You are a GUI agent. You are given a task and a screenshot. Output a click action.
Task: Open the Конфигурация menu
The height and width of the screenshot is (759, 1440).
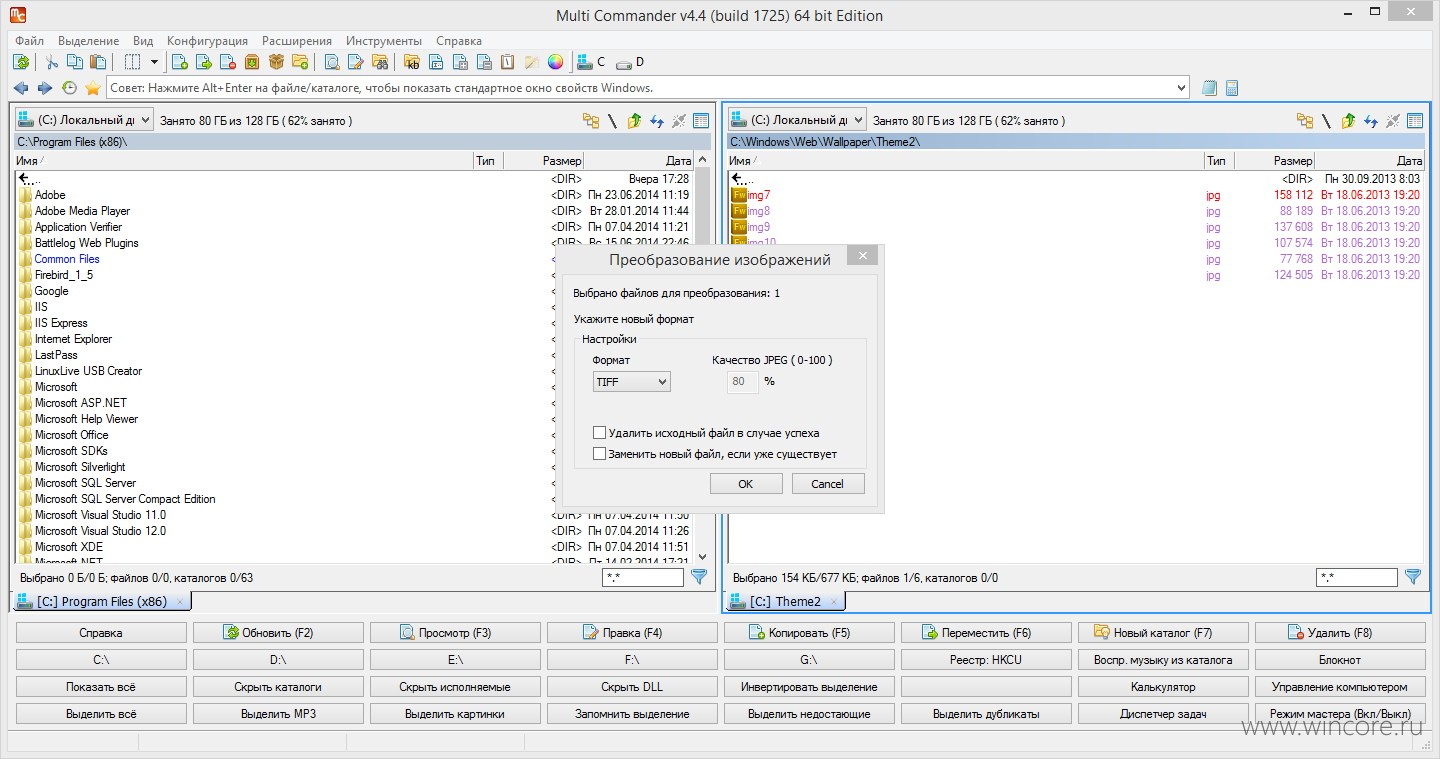tap(207, 41)
